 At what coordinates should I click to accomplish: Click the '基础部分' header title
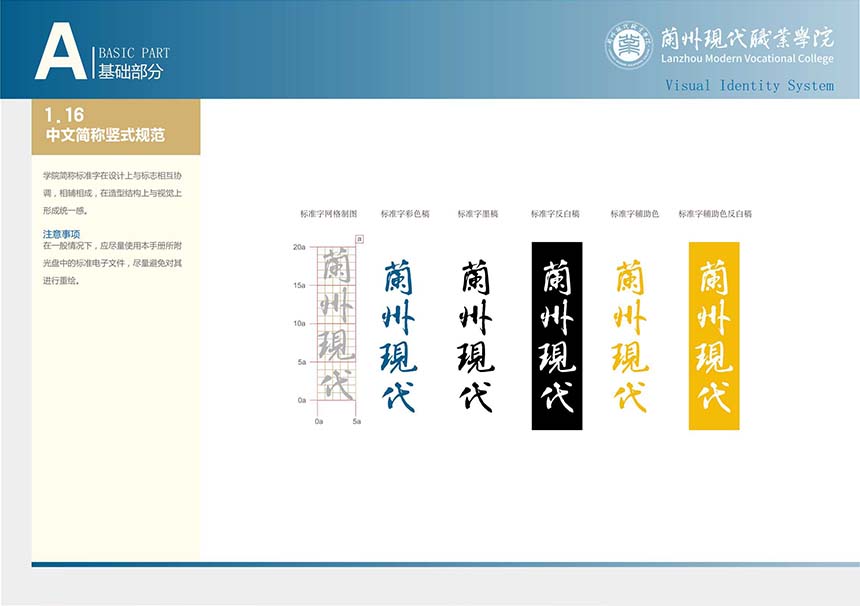tap(130, 72)
